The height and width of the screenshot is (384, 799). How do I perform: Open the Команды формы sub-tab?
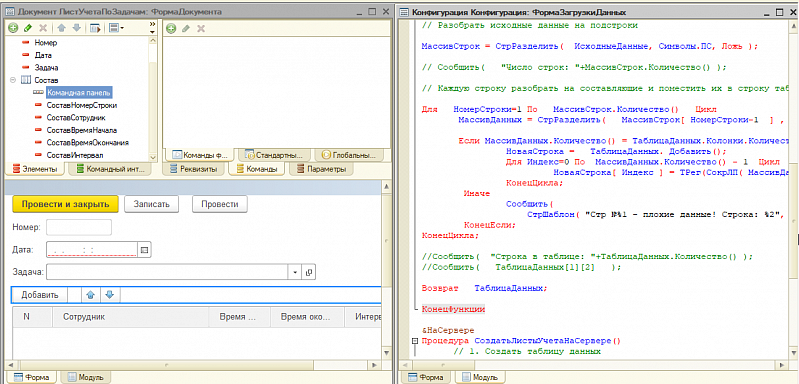(x=200, y=154)
